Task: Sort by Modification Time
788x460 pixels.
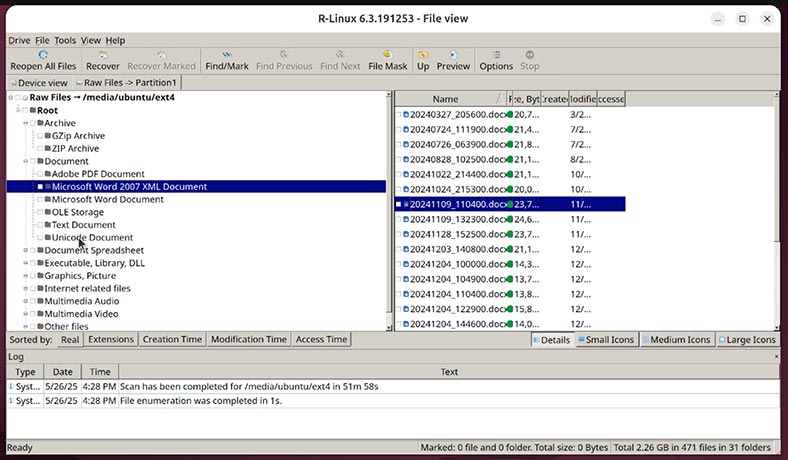Action: 249,339
